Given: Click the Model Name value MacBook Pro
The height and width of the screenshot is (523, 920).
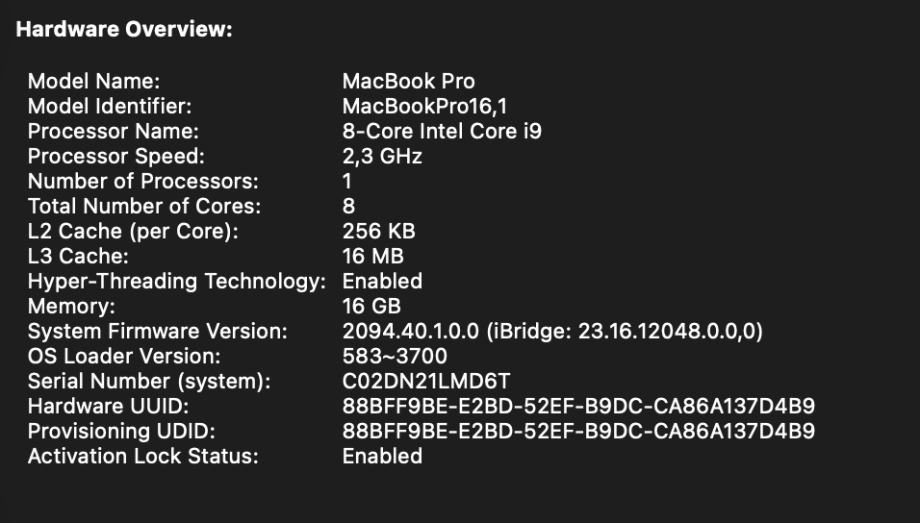Looking at the screenshot, I should click(x=408, y=81).
